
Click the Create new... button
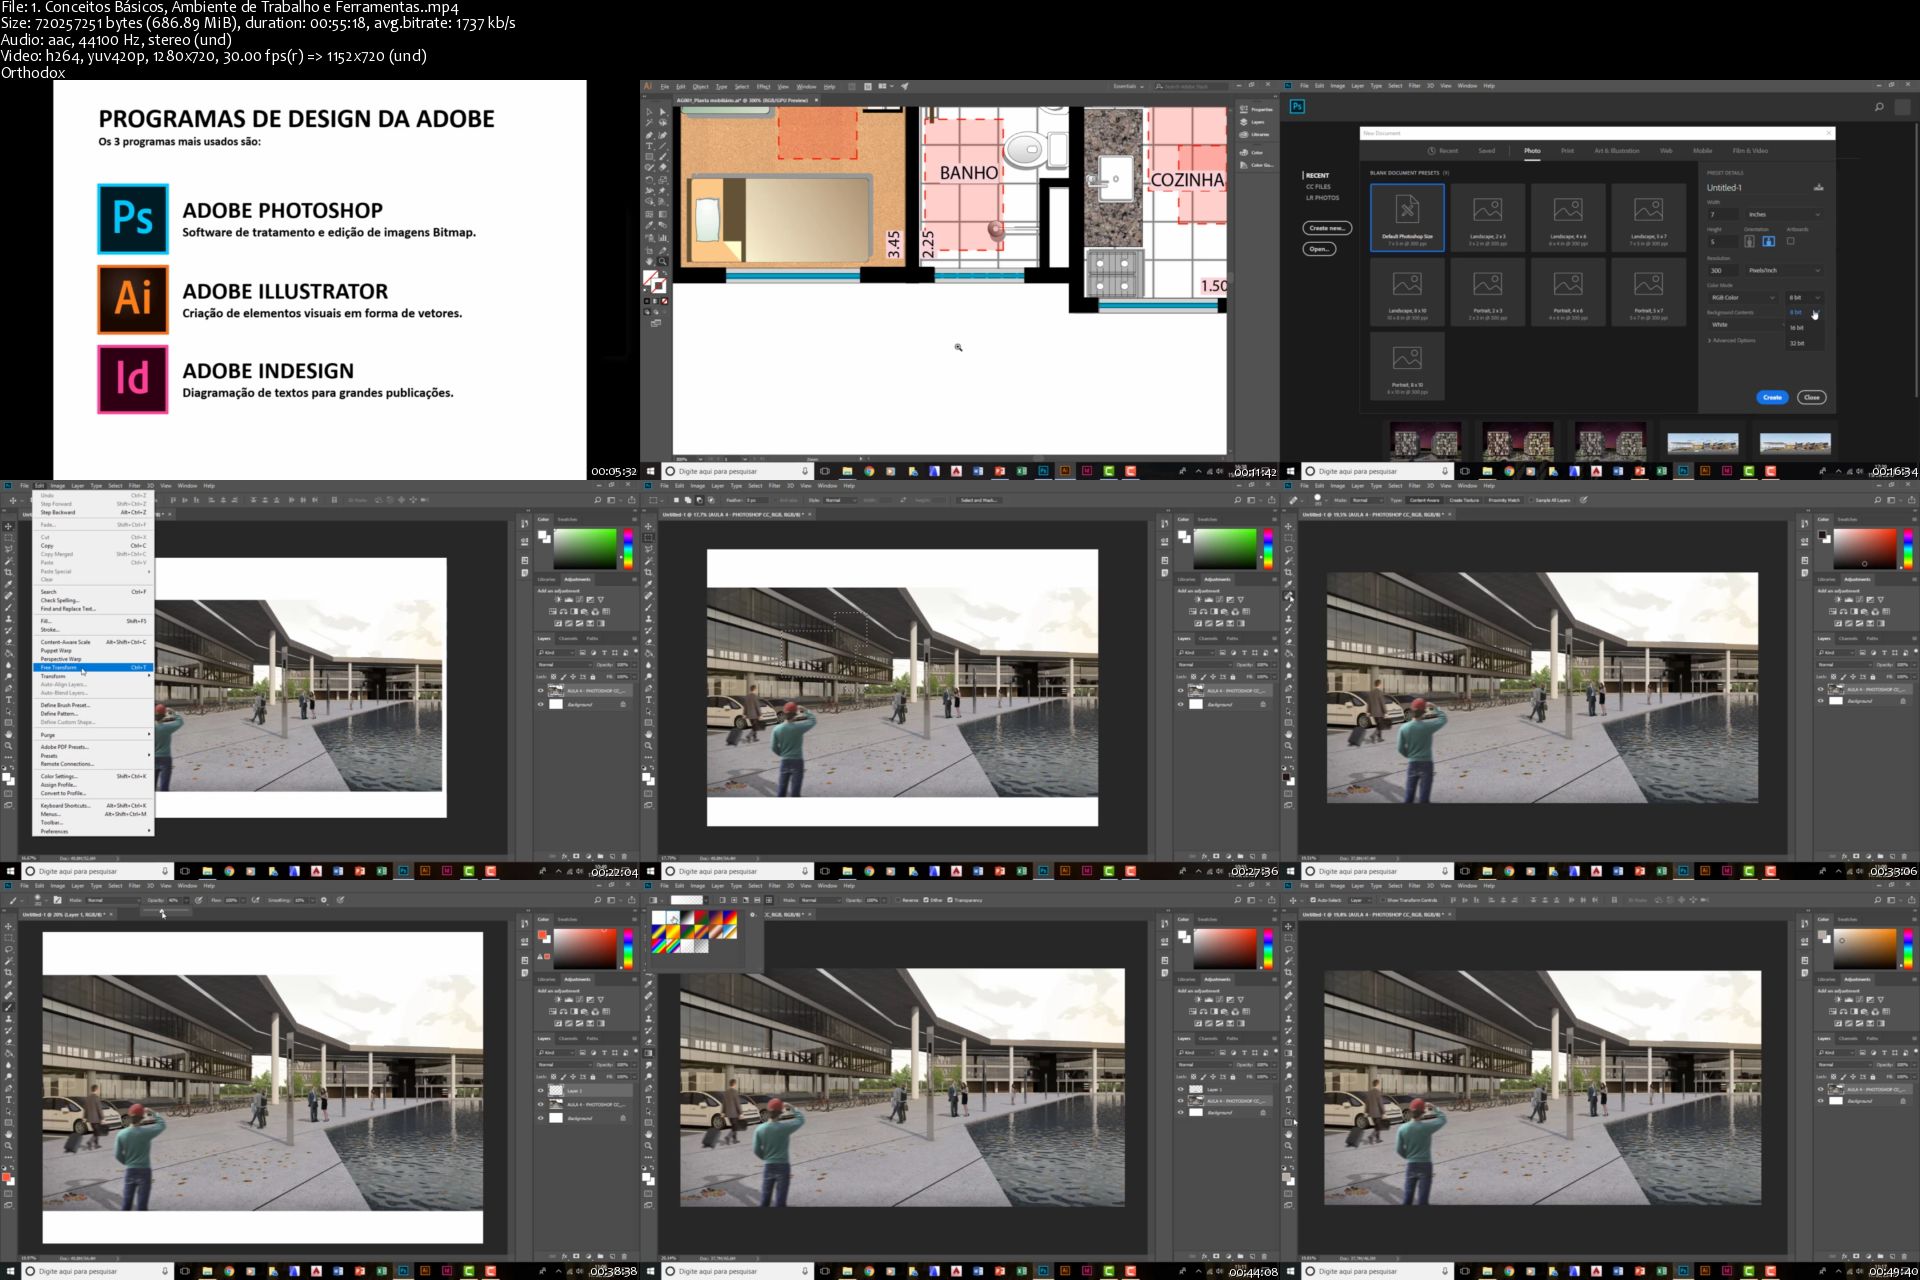1327,228
